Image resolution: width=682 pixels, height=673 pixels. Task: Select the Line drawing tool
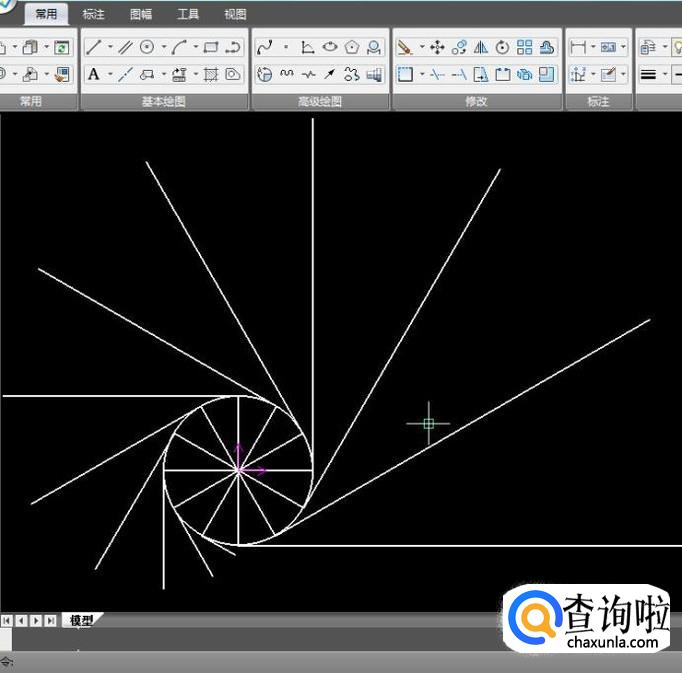93,47
